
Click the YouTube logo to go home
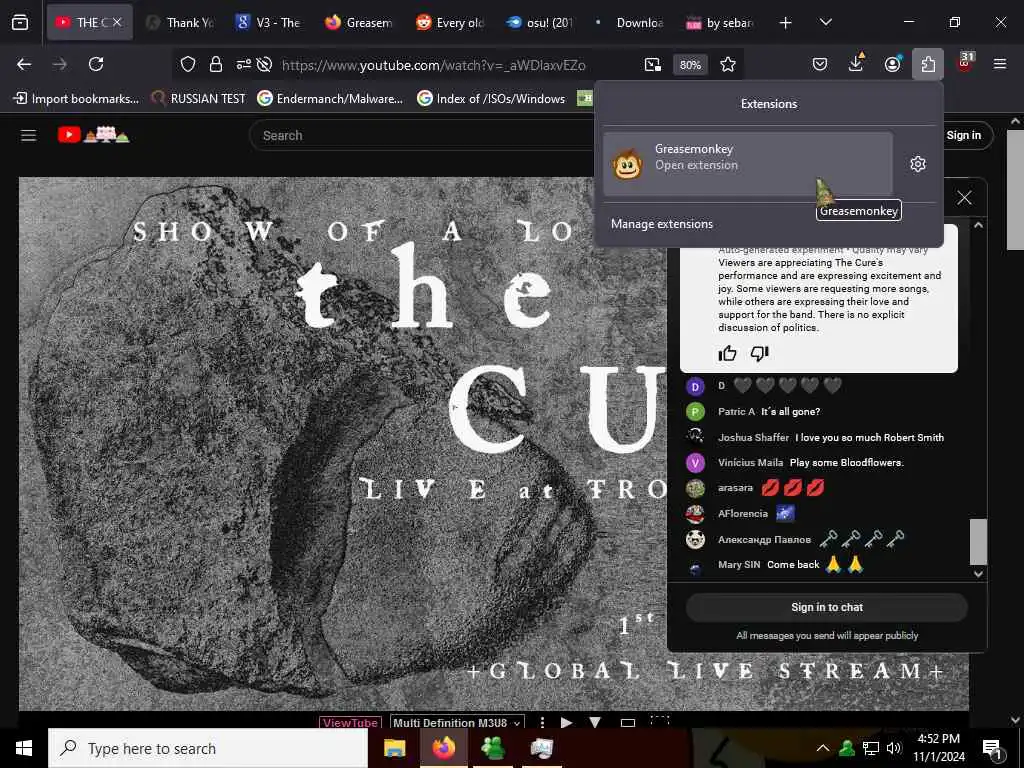pos(93,134)
